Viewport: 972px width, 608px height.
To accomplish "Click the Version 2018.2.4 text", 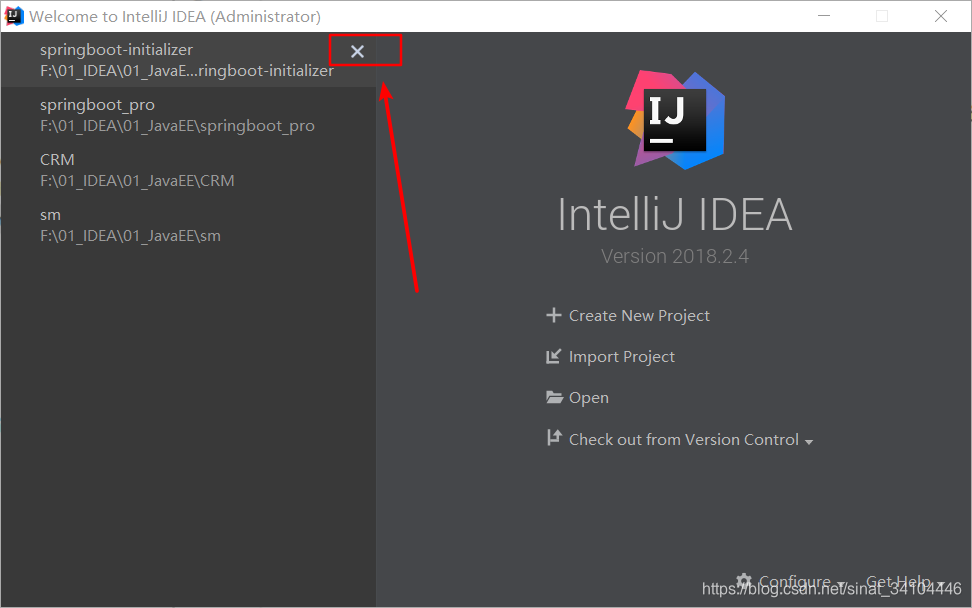I will click(x=674, y=256).
